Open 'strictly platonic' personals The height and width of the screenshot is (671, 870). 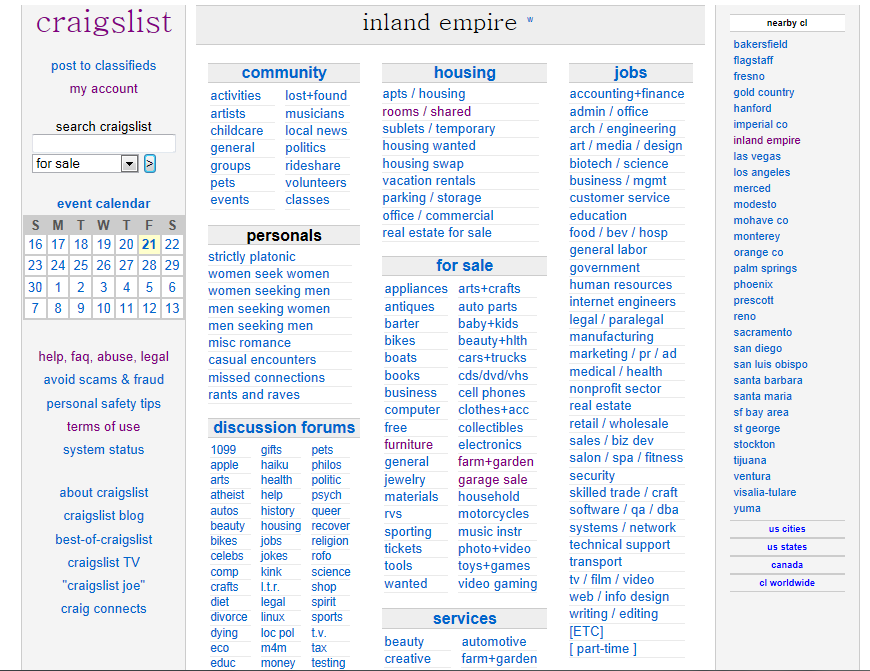(x=252, y=257)
